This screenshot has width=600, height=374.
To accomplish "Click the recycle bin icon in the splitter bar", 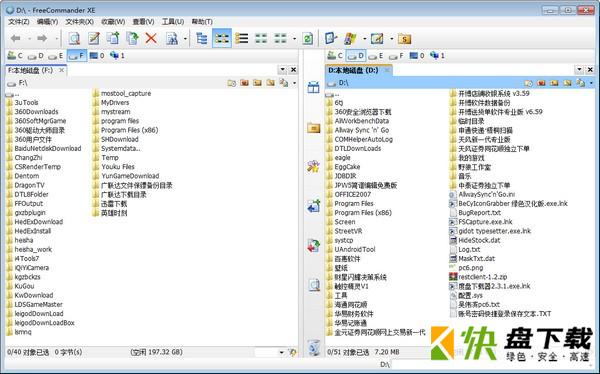I will tap(314, 347).
